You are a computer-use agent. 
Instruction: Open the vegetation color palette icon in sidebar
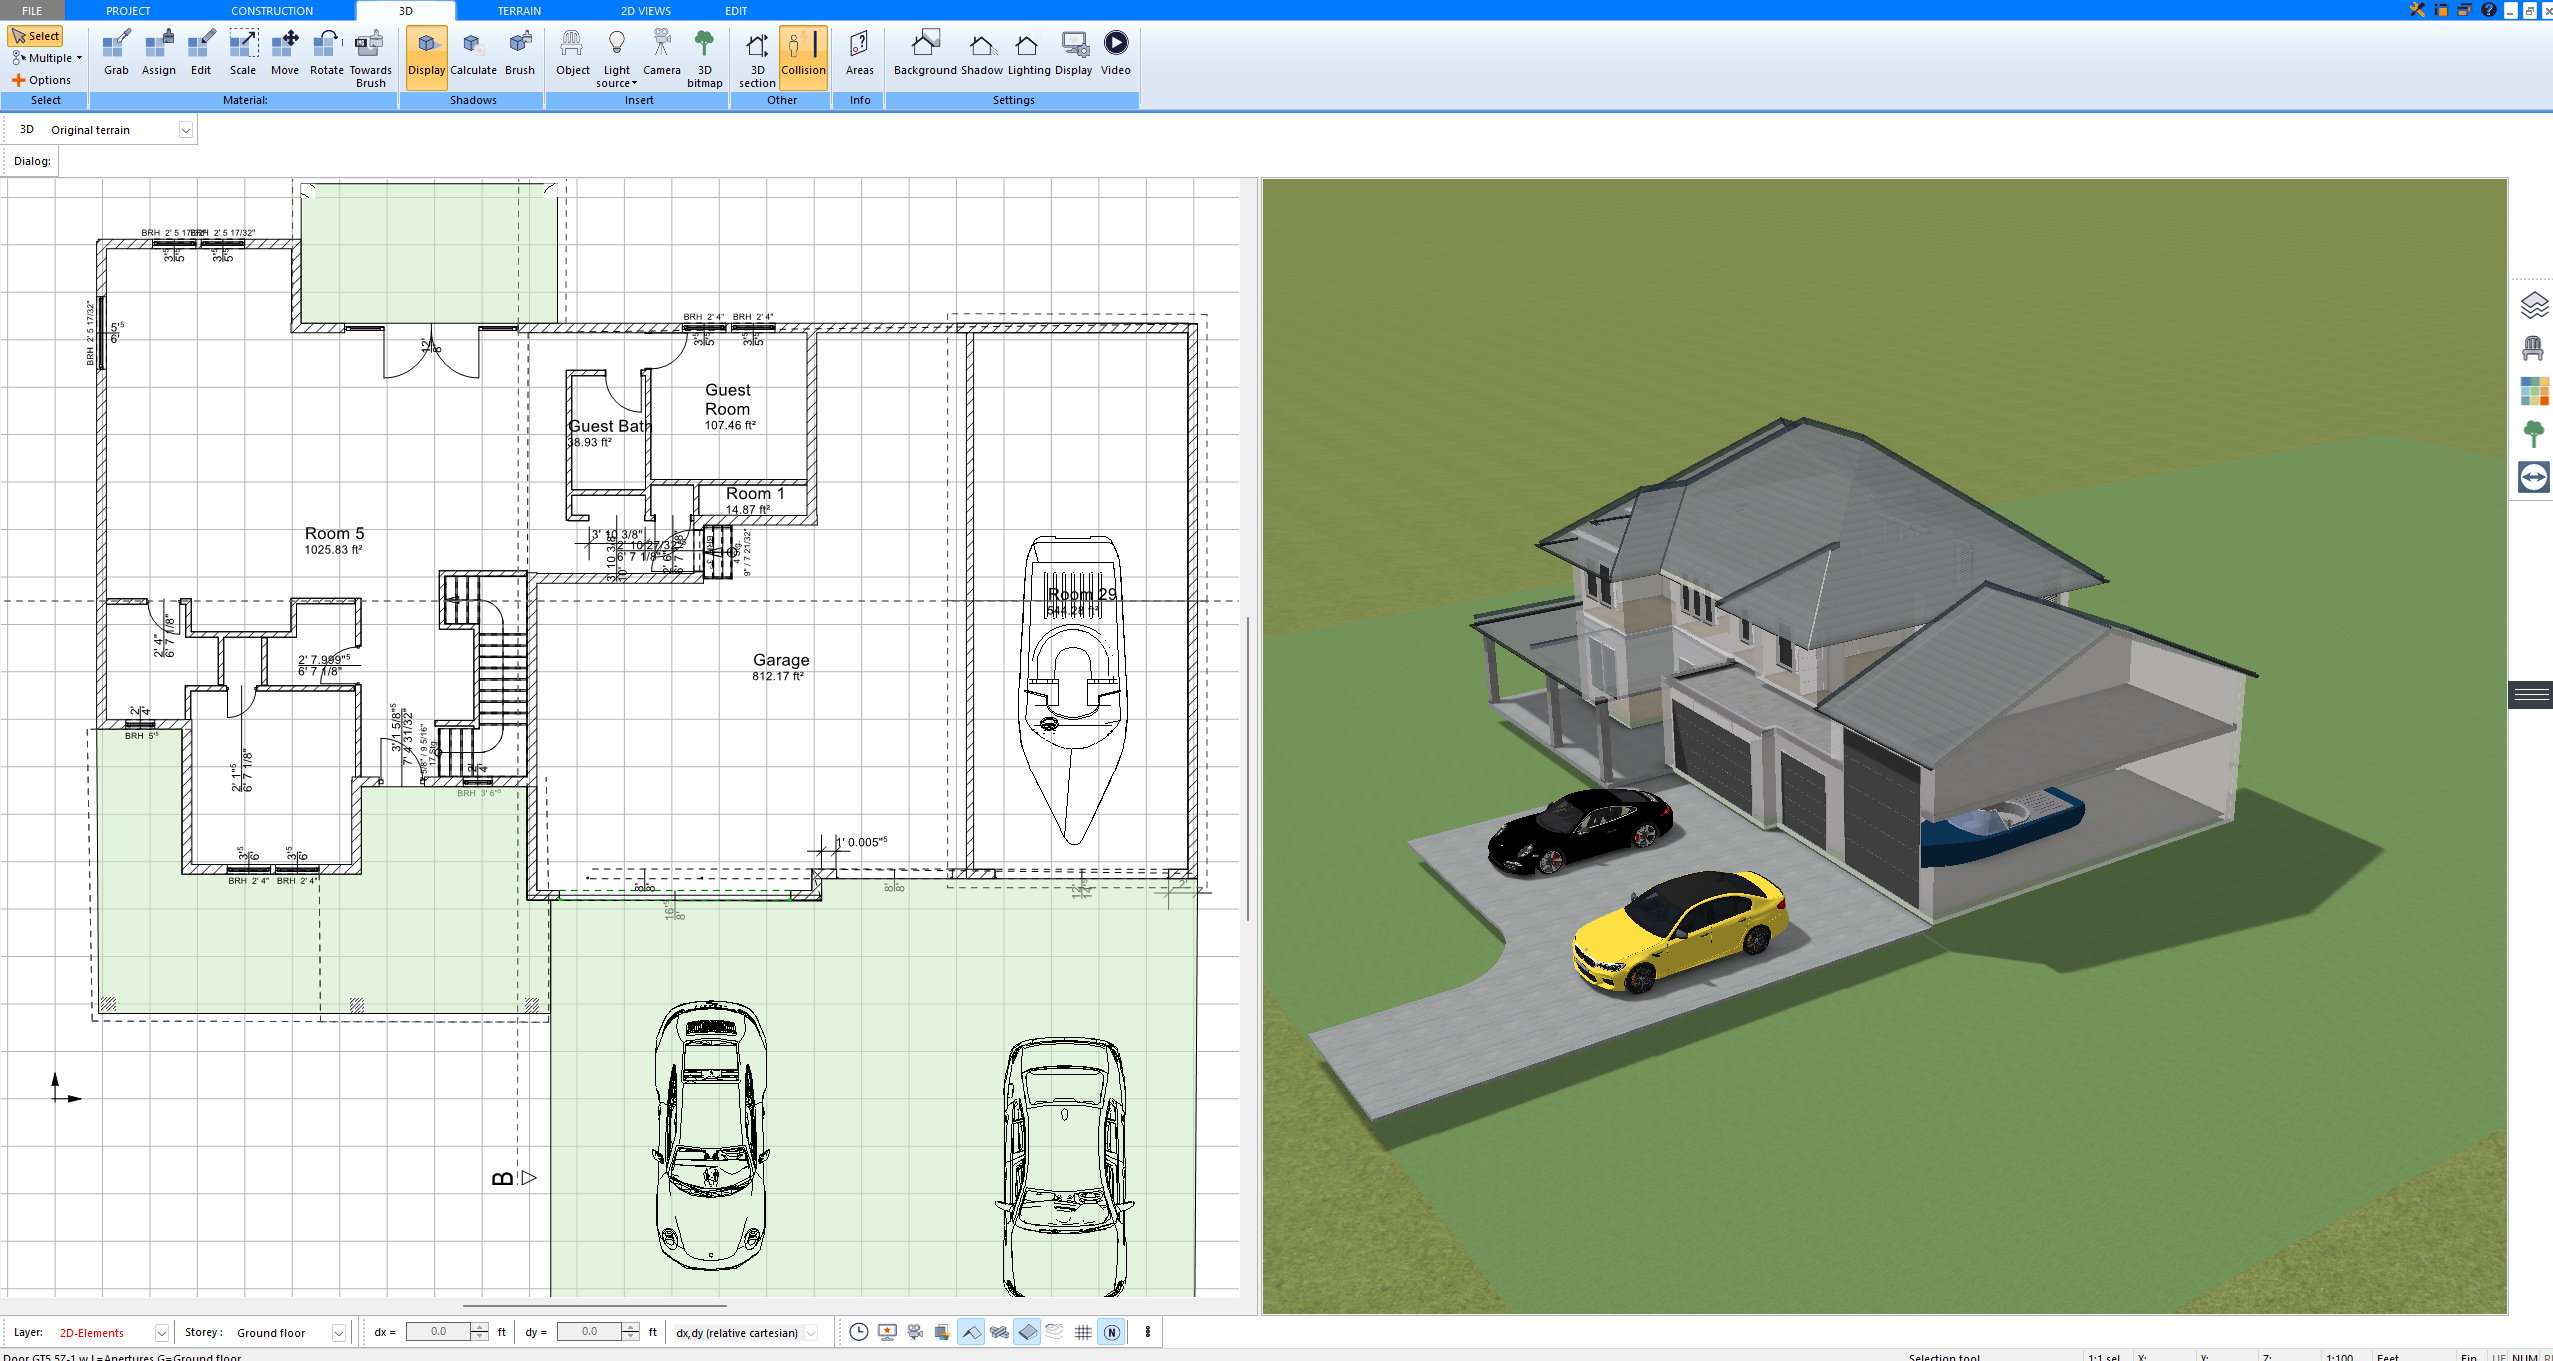click(x=2535, y=434)
